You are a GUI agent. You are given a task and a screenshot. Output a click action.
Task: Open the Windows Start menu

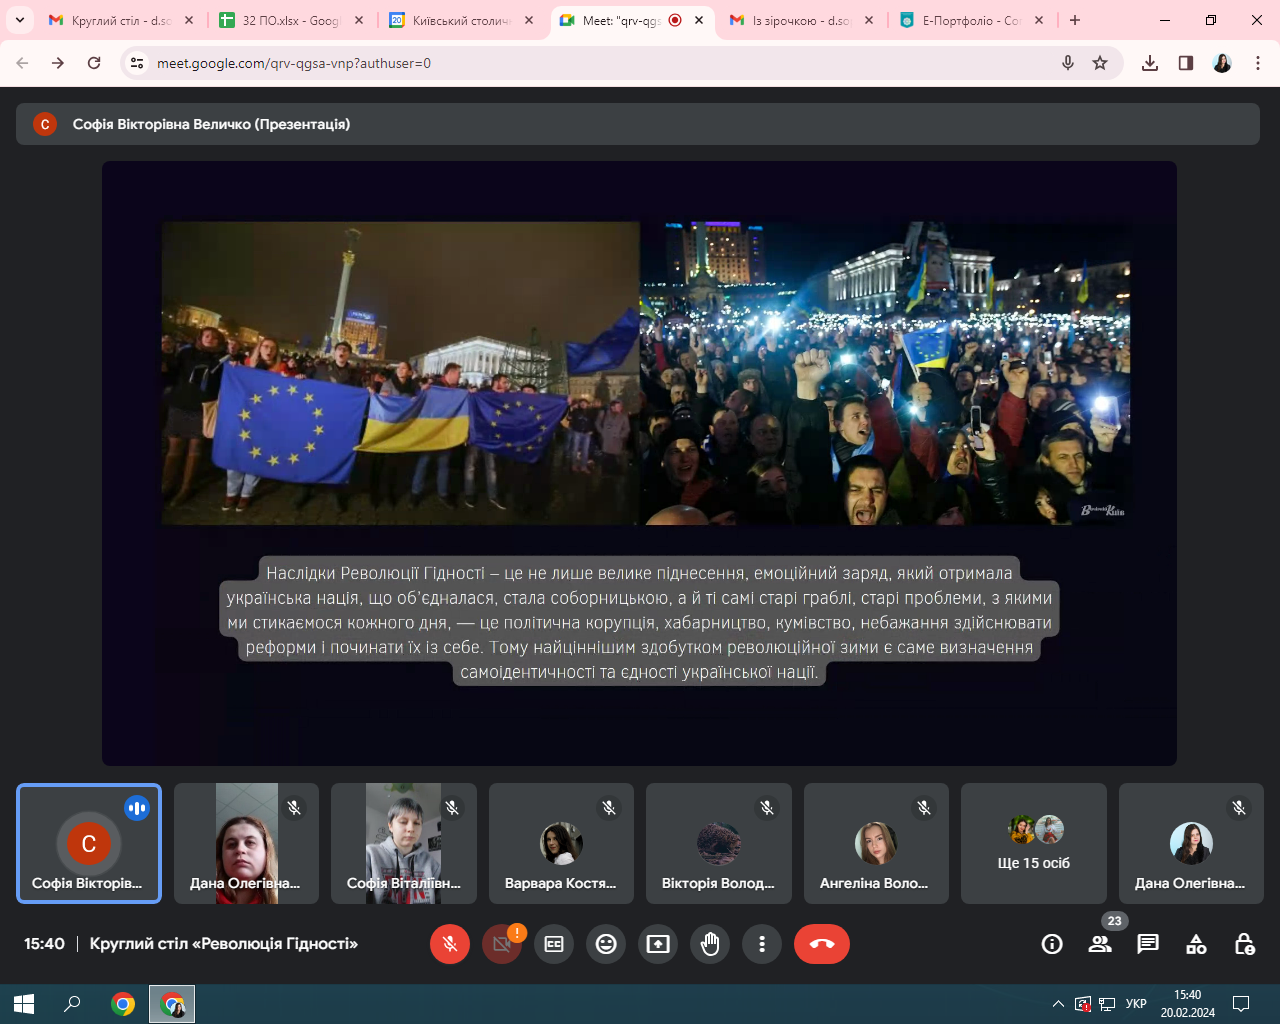tap(24, 1004)
